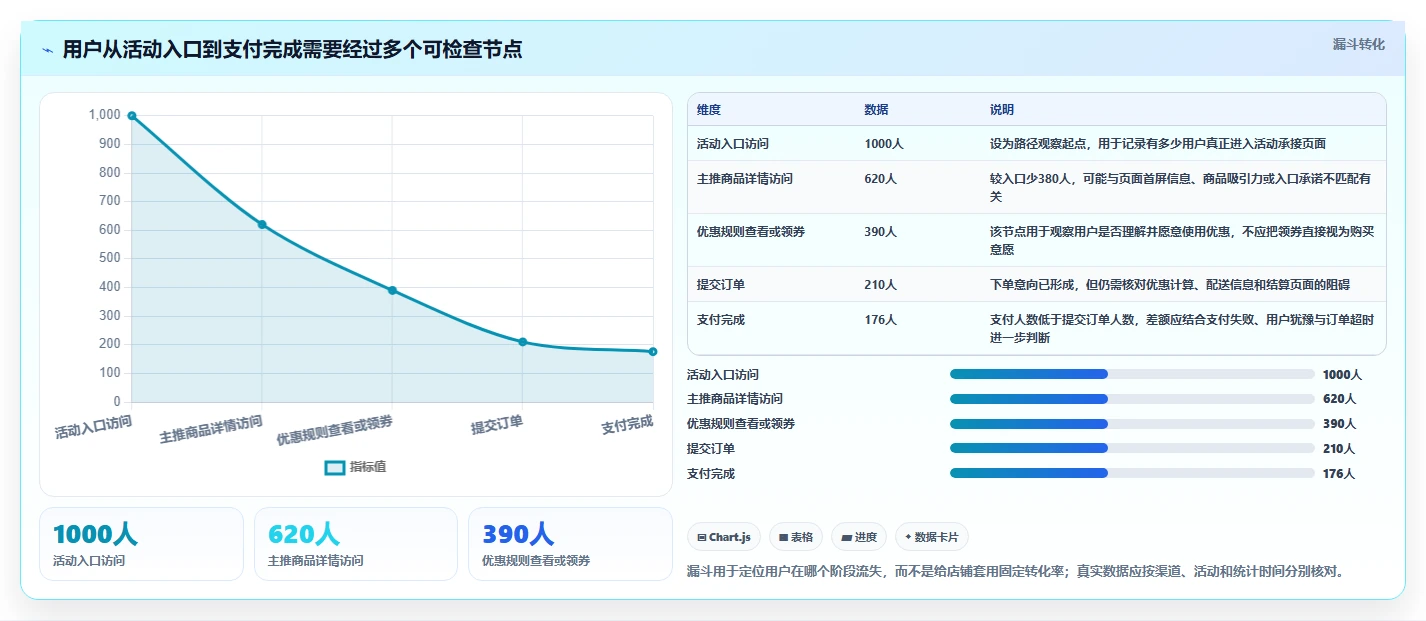Click the 数据卡片 tag
This screenshot has height=621, width=1426.
coord(931,537)
